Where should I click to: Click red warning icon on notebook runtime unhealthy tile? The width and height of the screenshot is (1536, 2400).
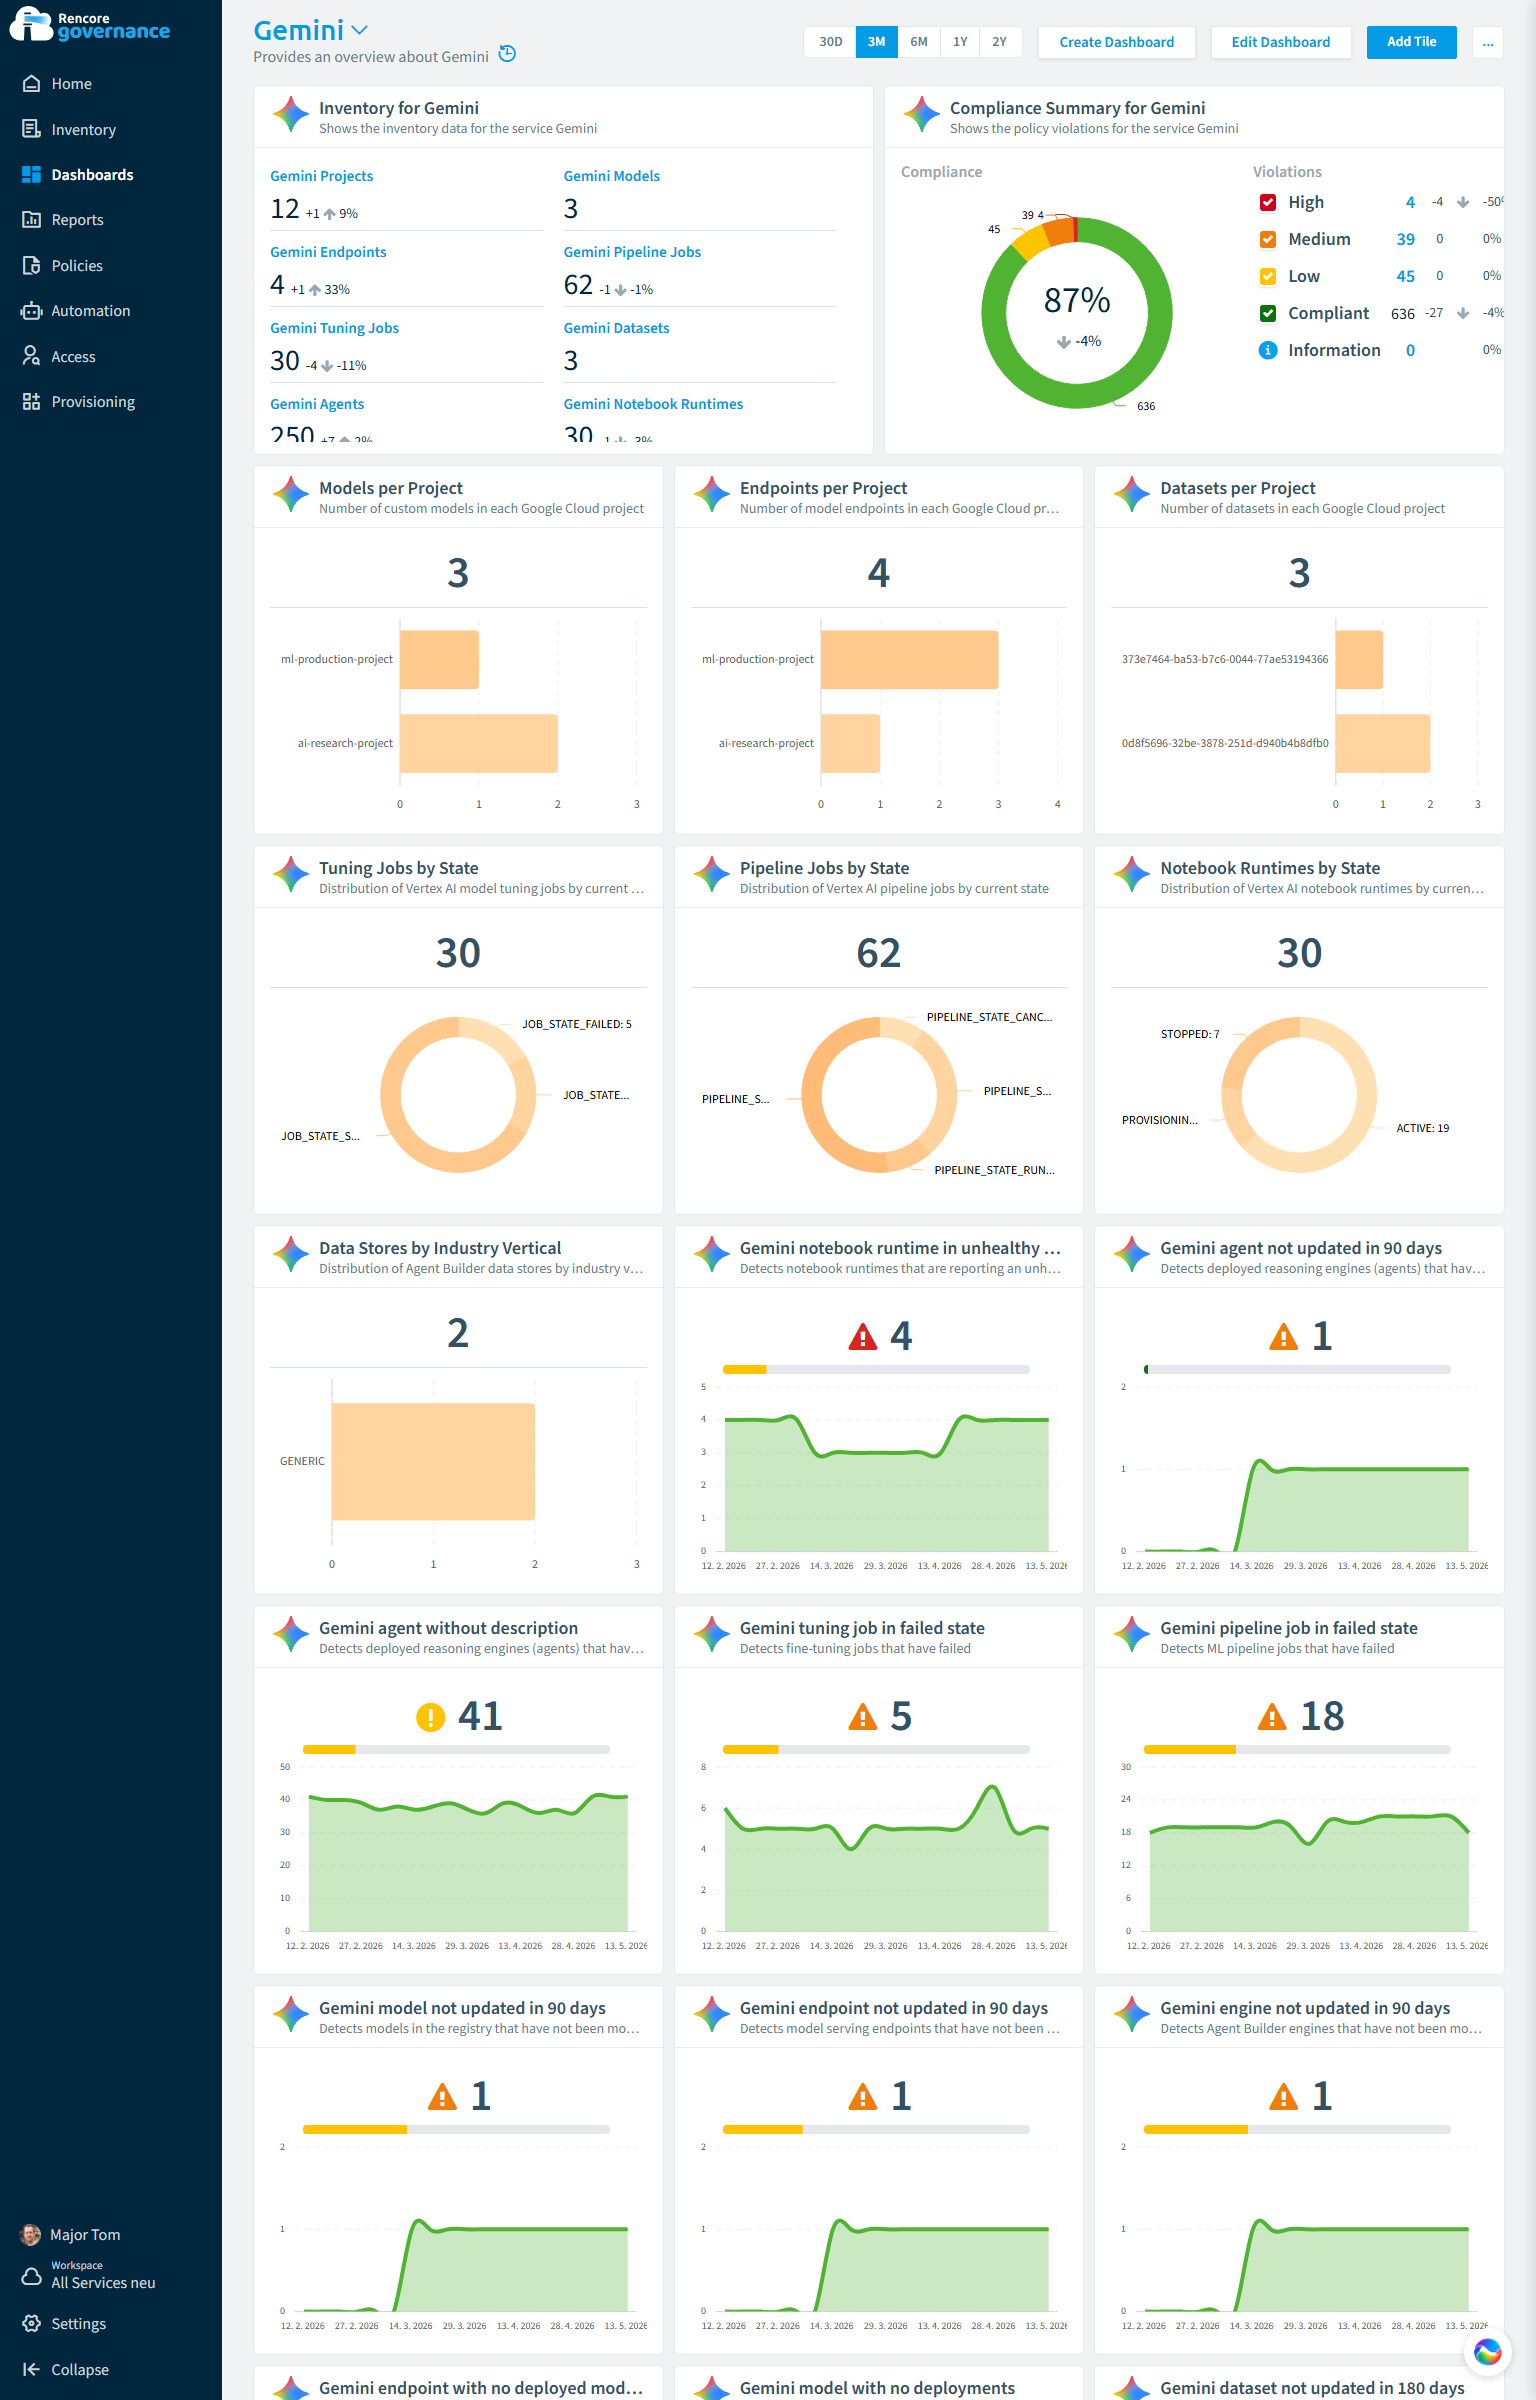[862, 1336]
